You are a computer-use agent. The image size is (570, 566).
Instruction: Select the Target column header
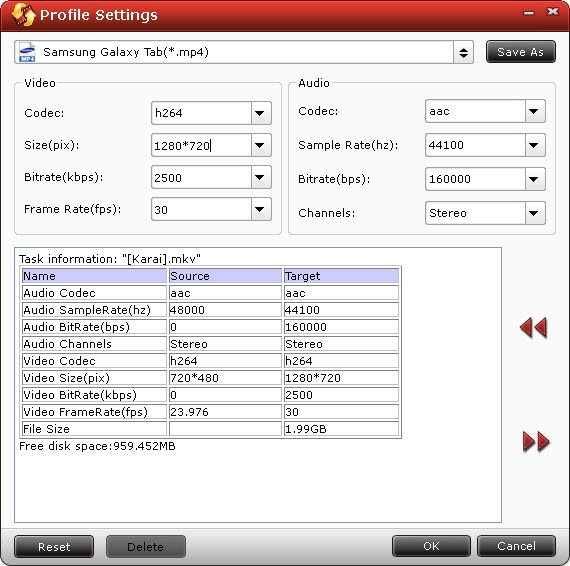click(x=341, y=276)
